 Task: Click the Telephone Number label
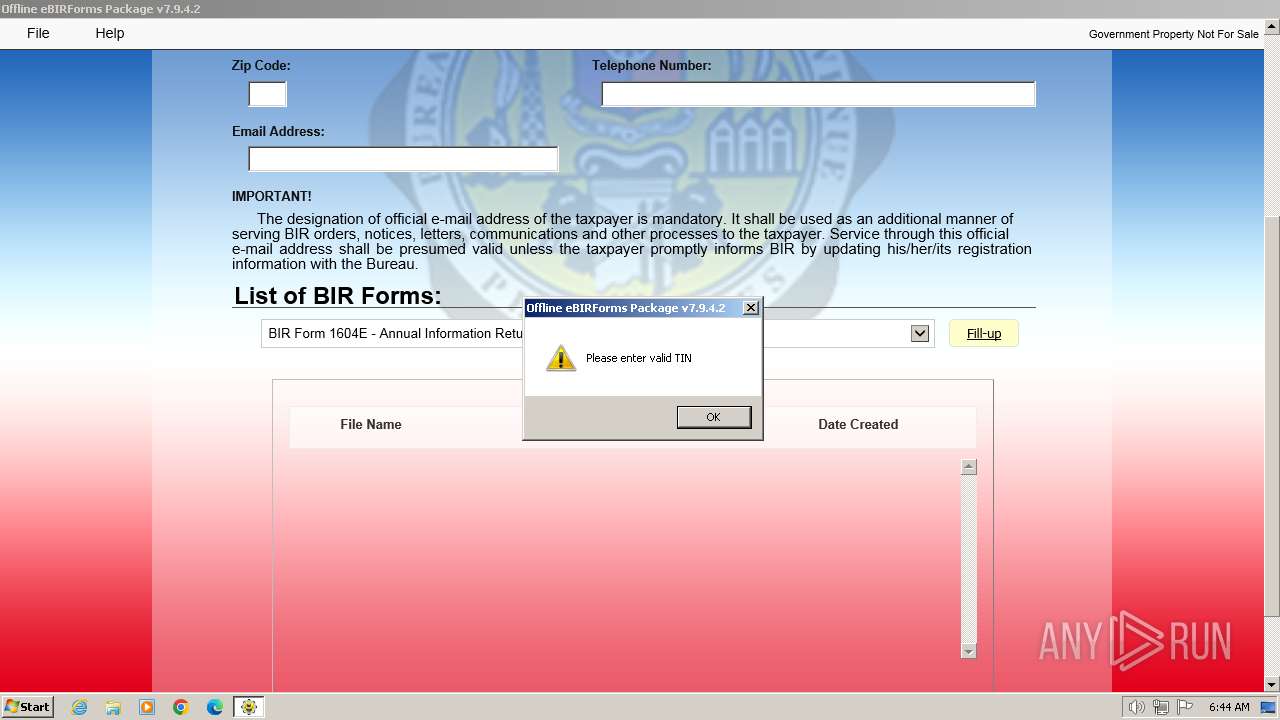(x=651, y=65)
